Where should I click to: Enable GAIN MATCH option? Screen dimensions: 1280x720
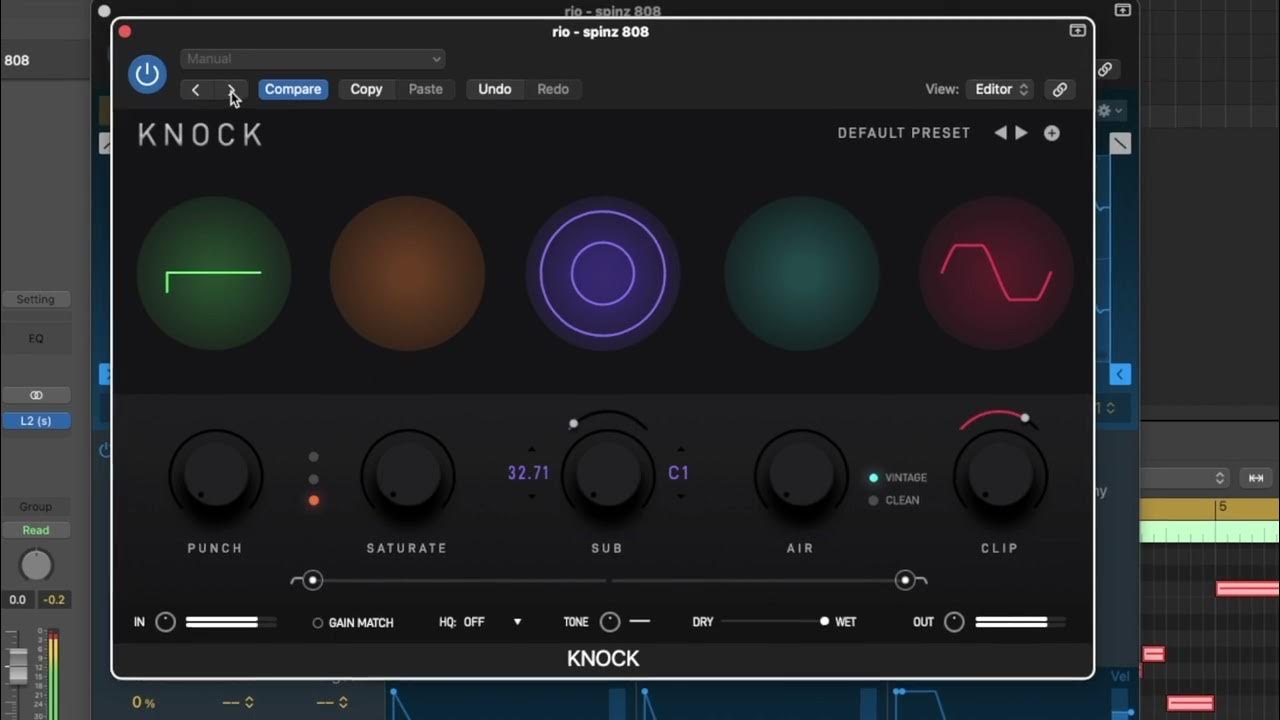pos(353,623)
